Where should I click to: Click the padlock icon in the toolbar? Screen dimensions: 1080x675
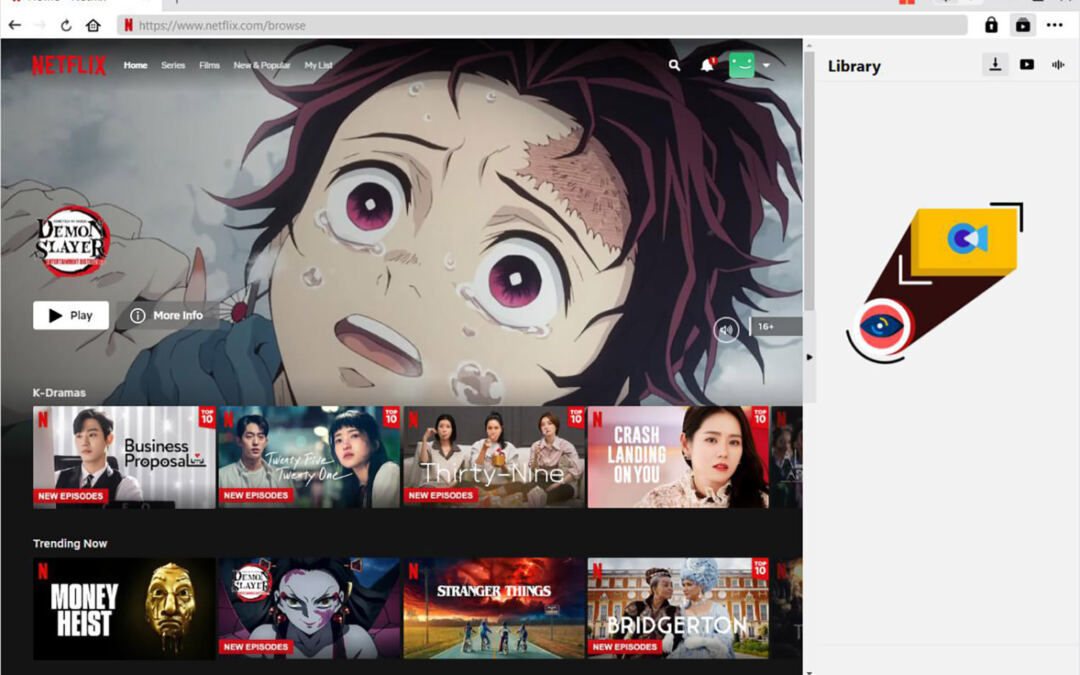[991, 25]
